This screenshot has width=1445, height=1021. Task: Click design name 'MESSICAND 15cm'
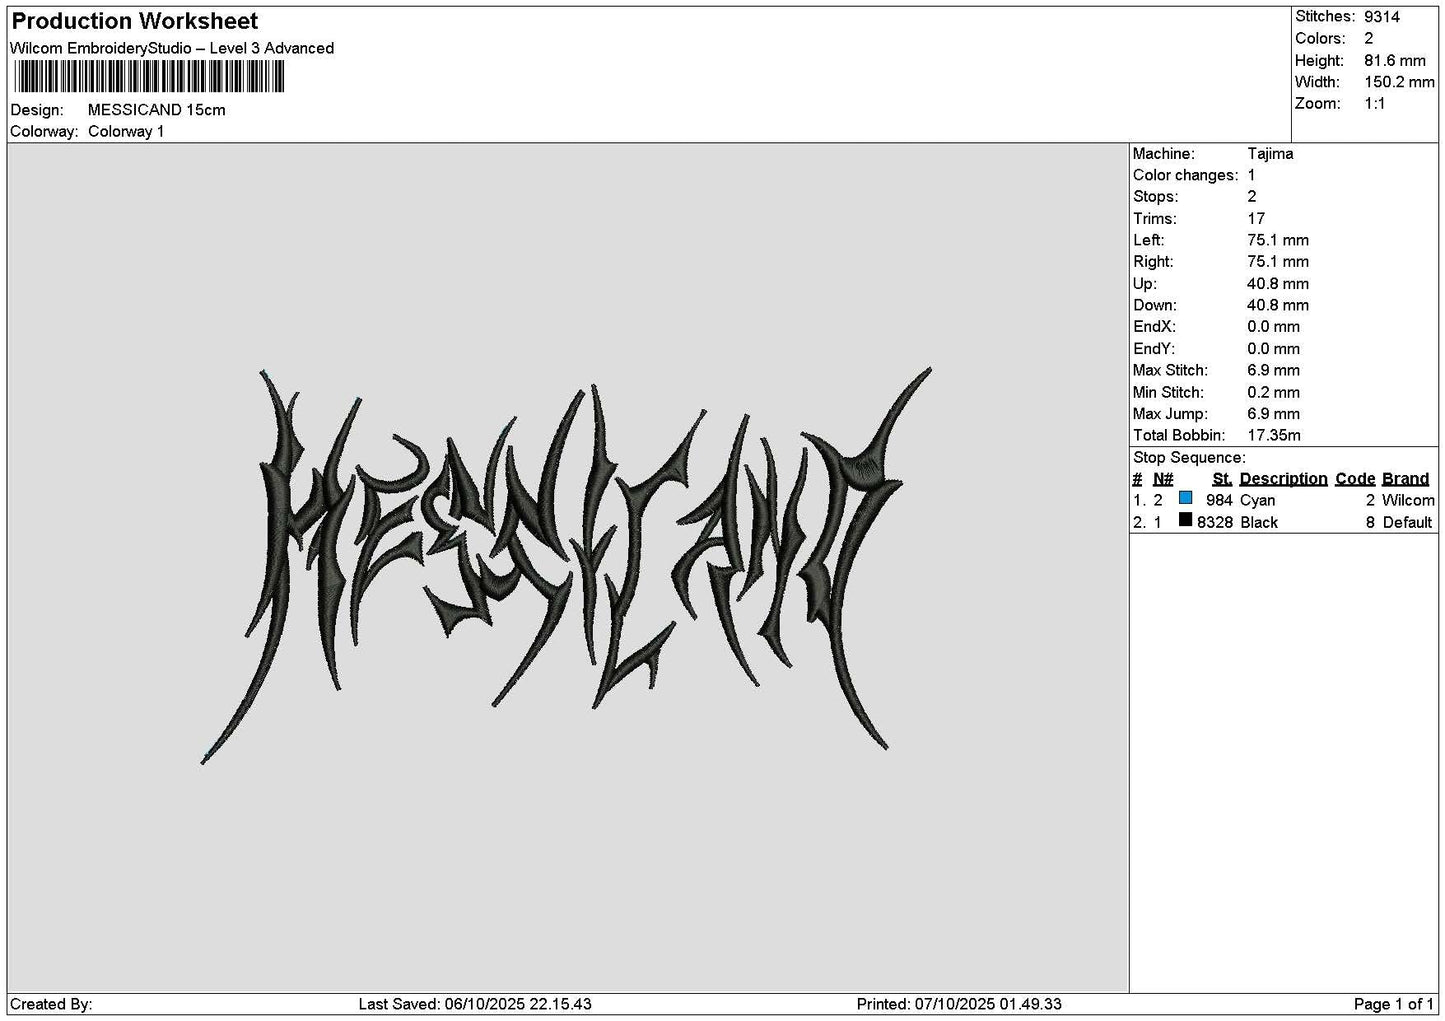[157, 110]
